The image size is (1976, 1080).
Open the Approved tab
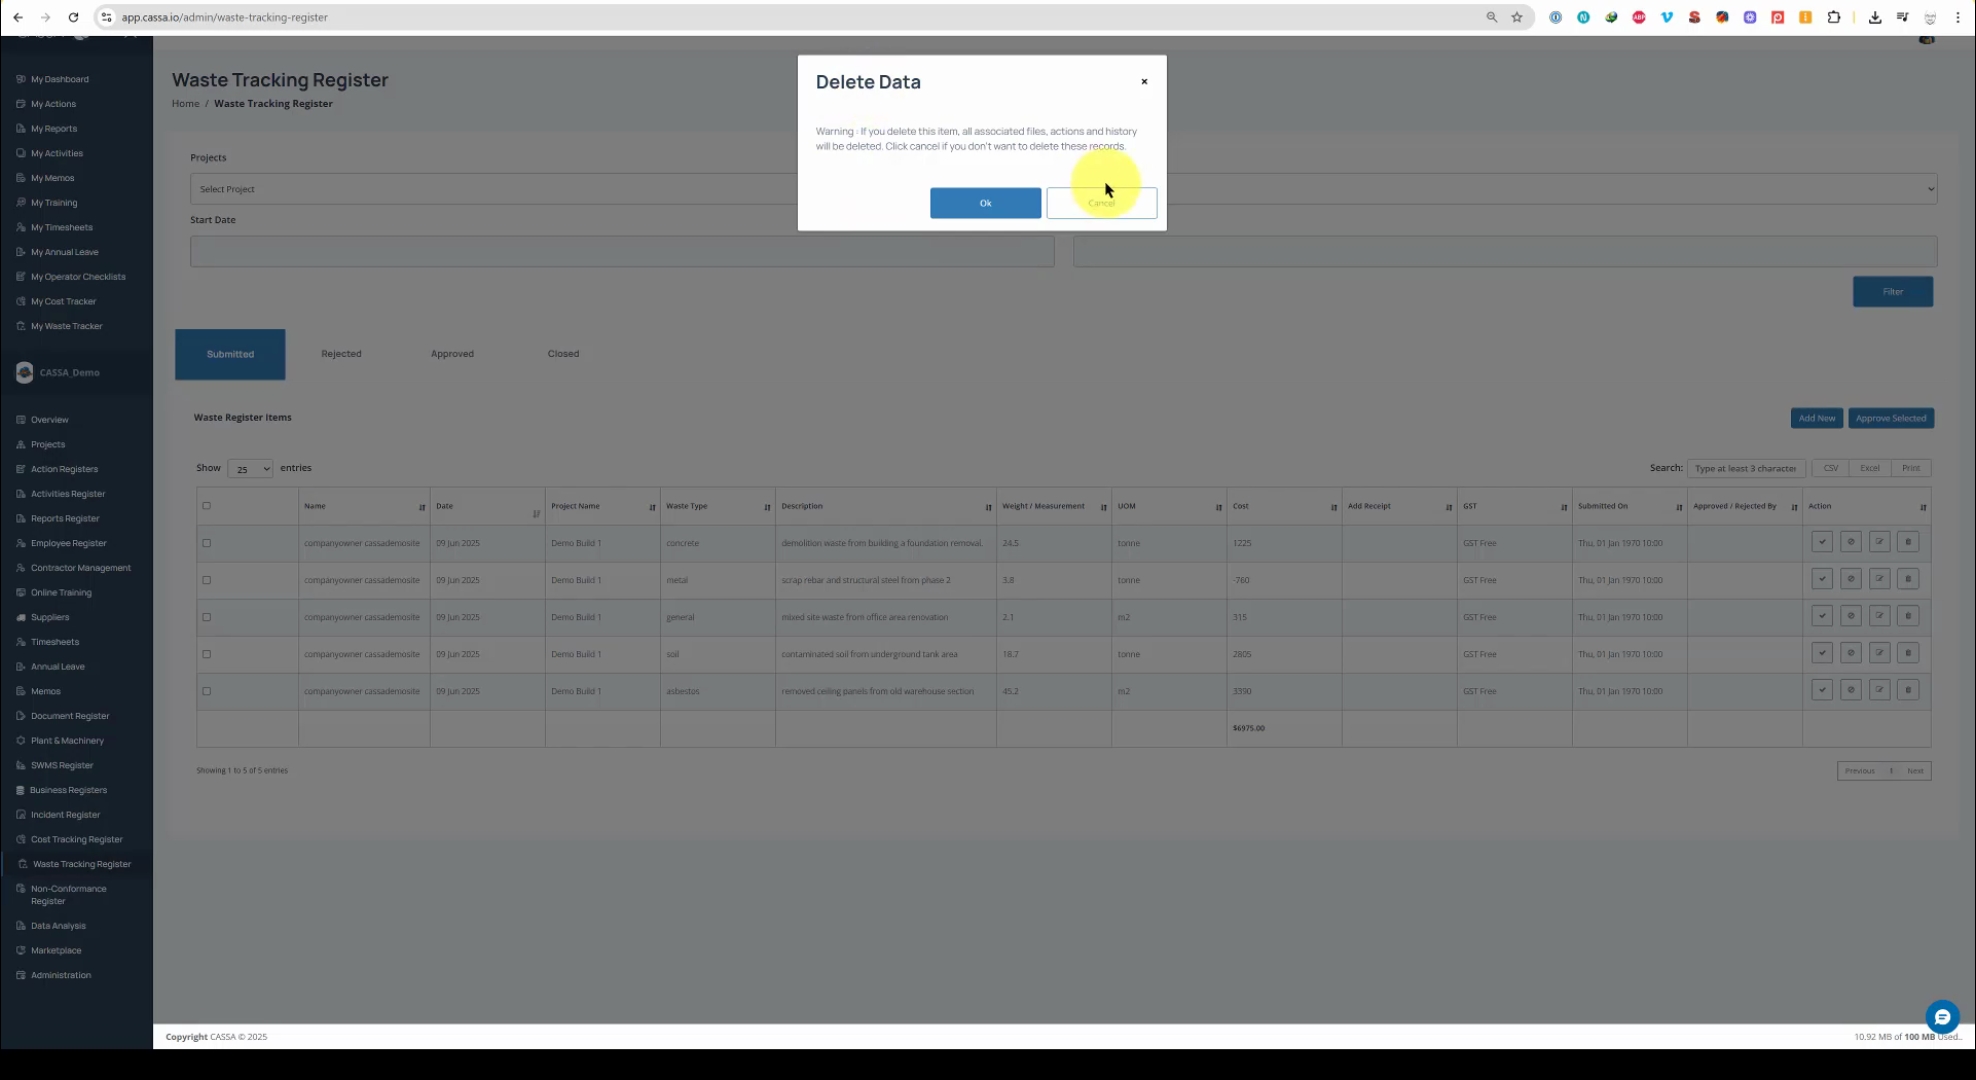coord(452,354)
